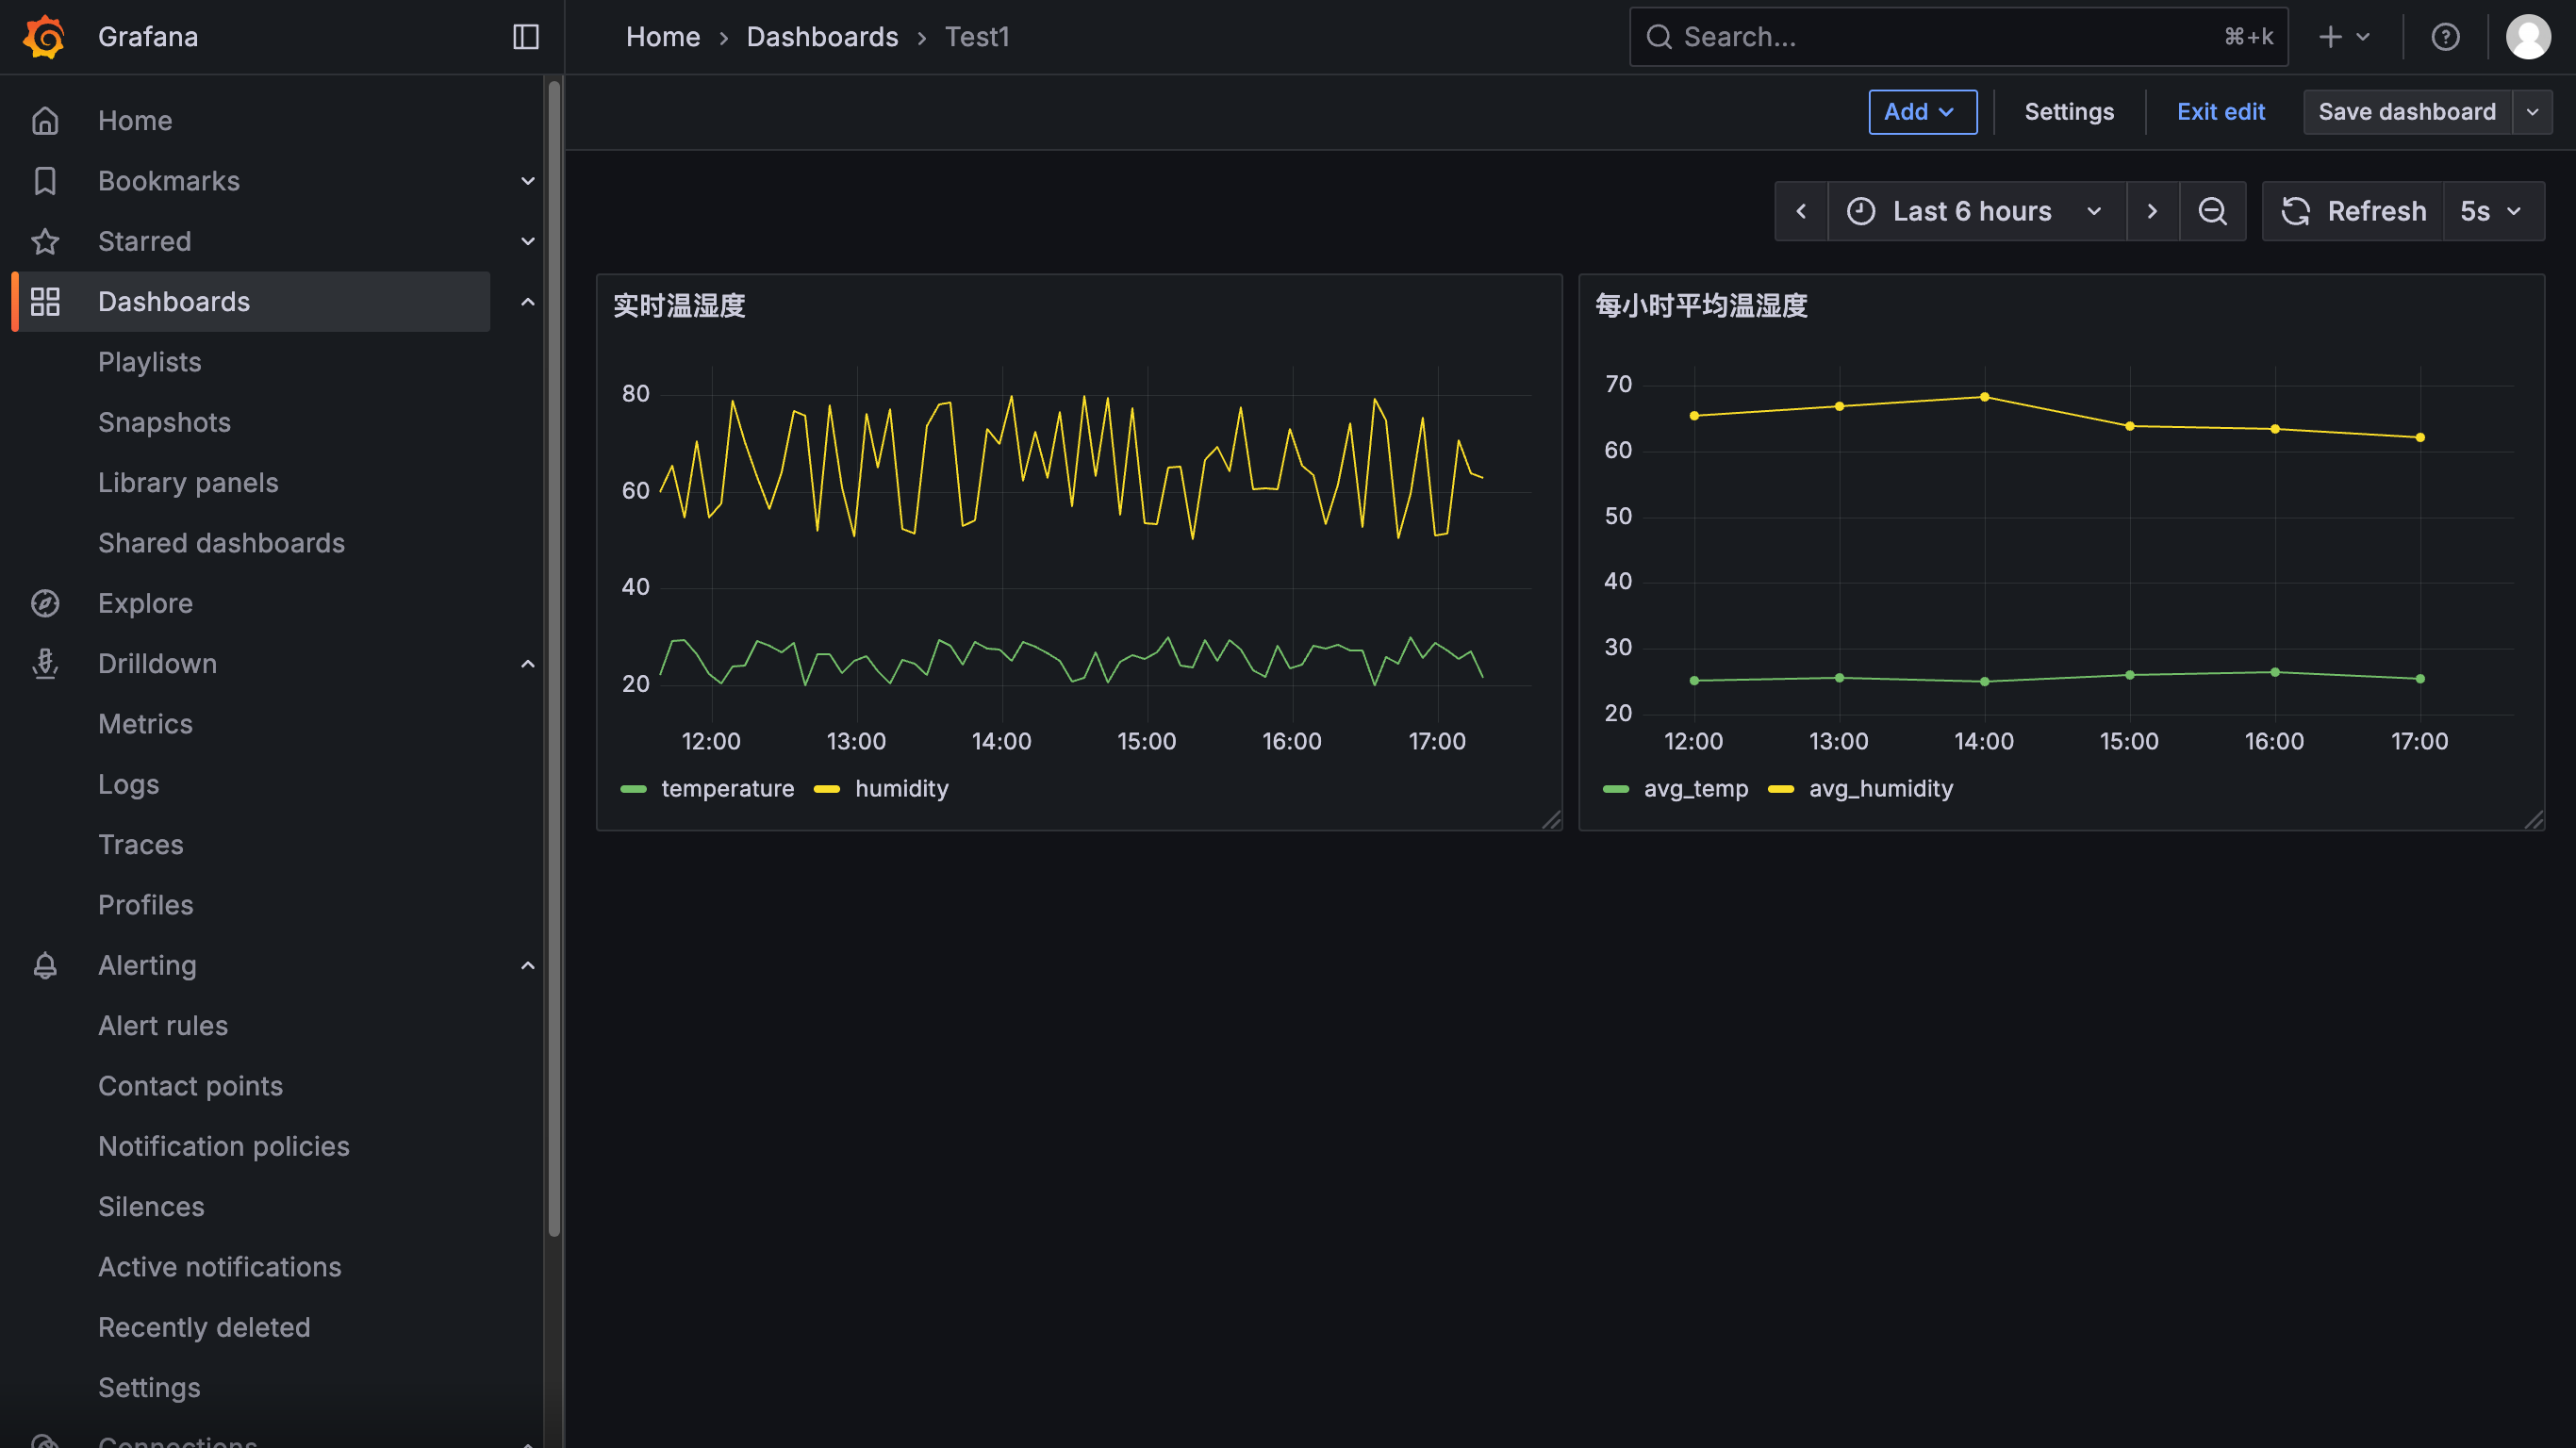2576x1448 pixels.
Task: Collapse the sidebar with dock menu icon
Action: click(526, 37)
